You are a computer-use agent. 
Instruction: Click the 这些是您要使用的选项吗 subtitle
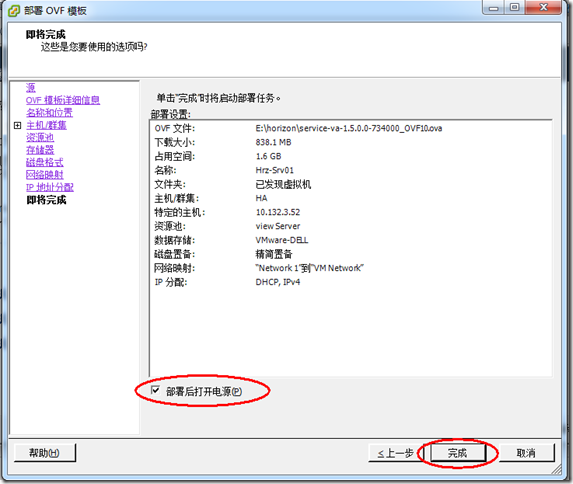tap(94, 47)
